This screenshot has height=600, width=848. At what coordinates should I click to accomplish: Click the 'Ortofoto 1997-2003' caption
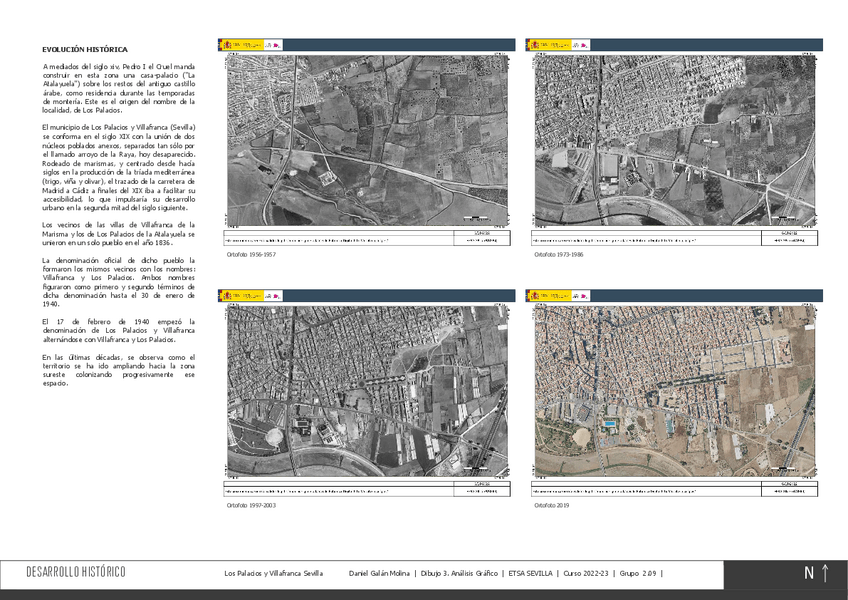tap(251, 506)
